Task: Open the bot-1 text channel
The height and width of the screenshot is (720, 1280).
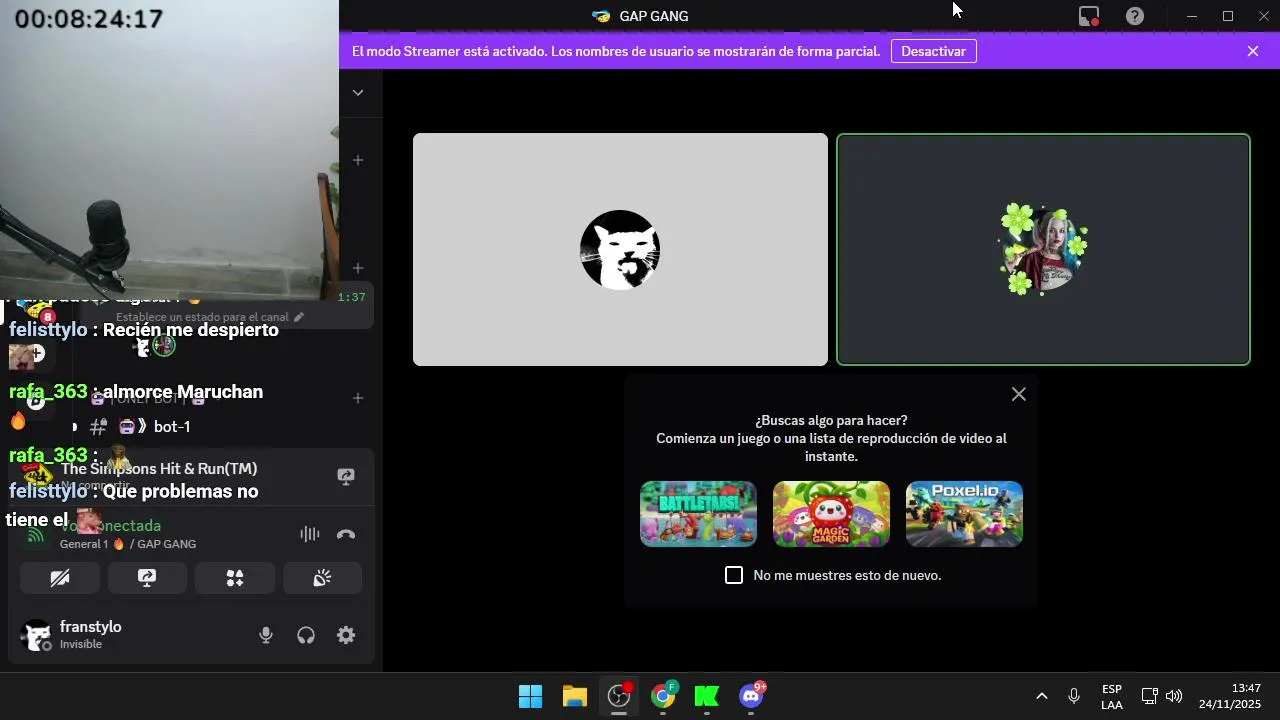Action: [x=172, y=427]
